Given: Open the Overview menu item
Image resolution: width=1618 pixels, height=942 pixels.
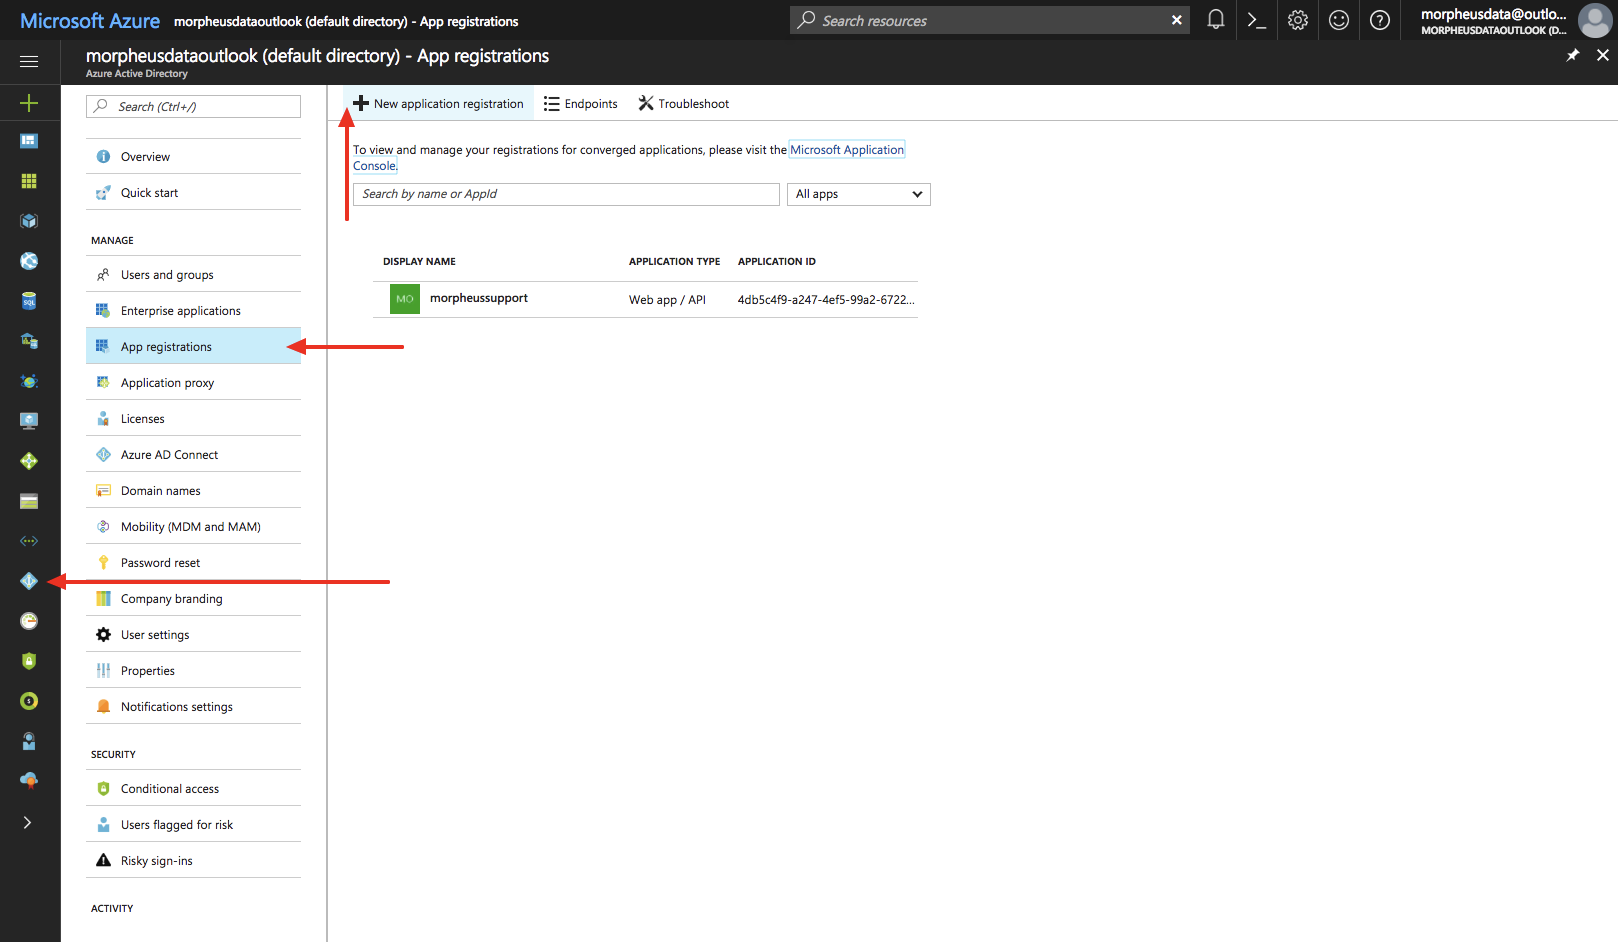Looking at the screenshot, I should click(x=194, y=157).
